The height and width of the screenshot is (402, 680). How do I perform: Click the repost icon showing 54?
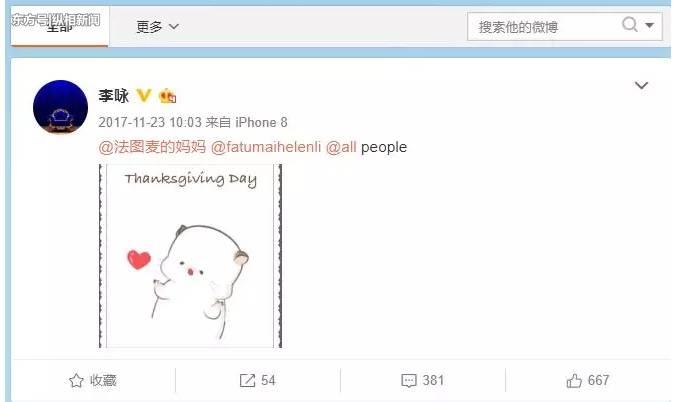click(247, 380)
